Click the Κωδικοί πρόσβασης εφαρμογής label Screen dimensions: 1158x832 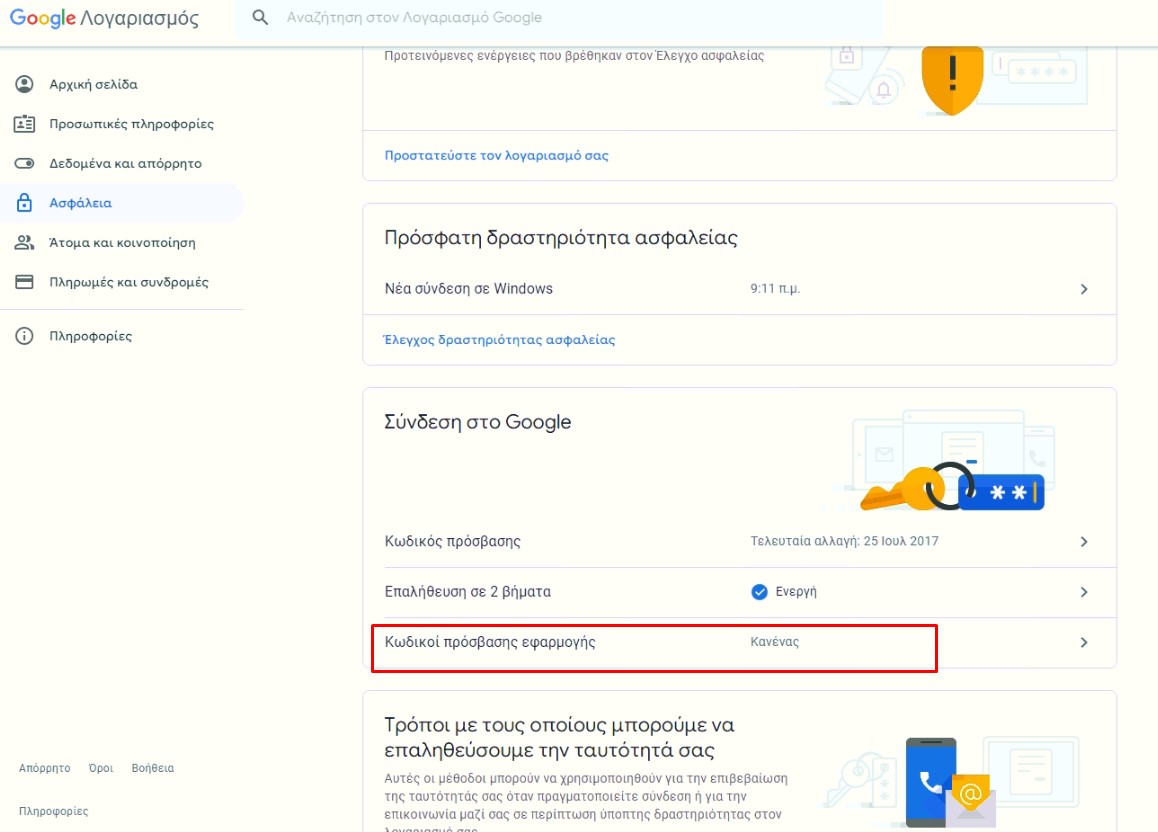[x=490, y=642]
